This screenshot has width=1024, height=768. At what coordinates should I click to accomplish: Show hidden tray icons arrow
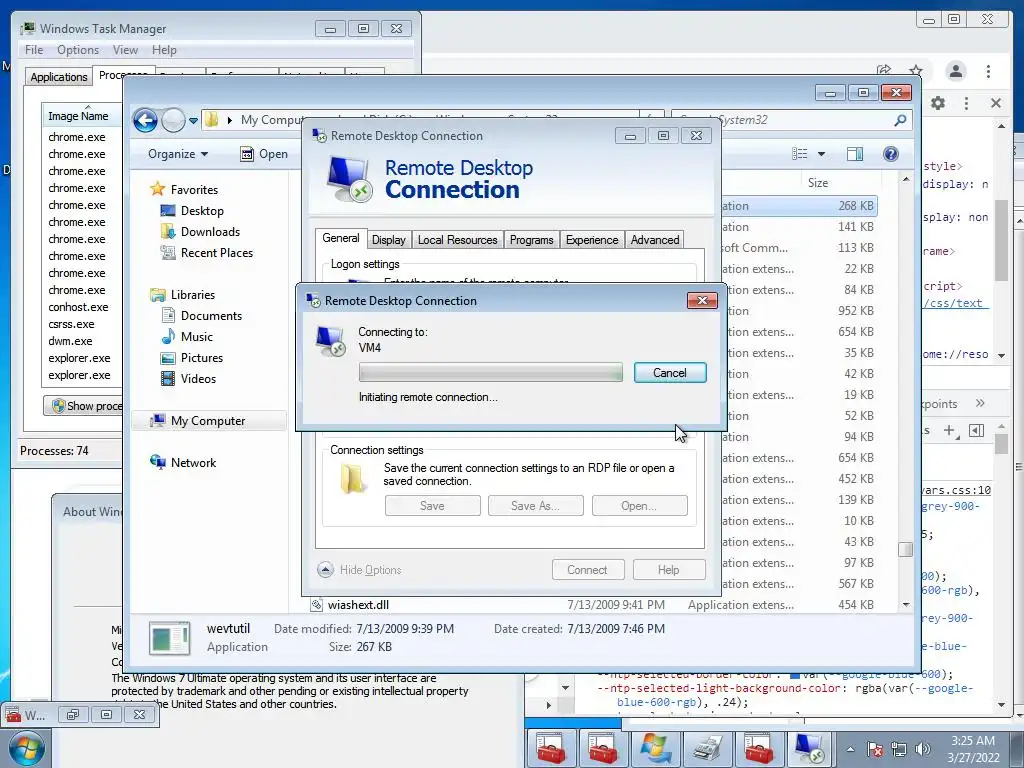click(x=850, y=749)
